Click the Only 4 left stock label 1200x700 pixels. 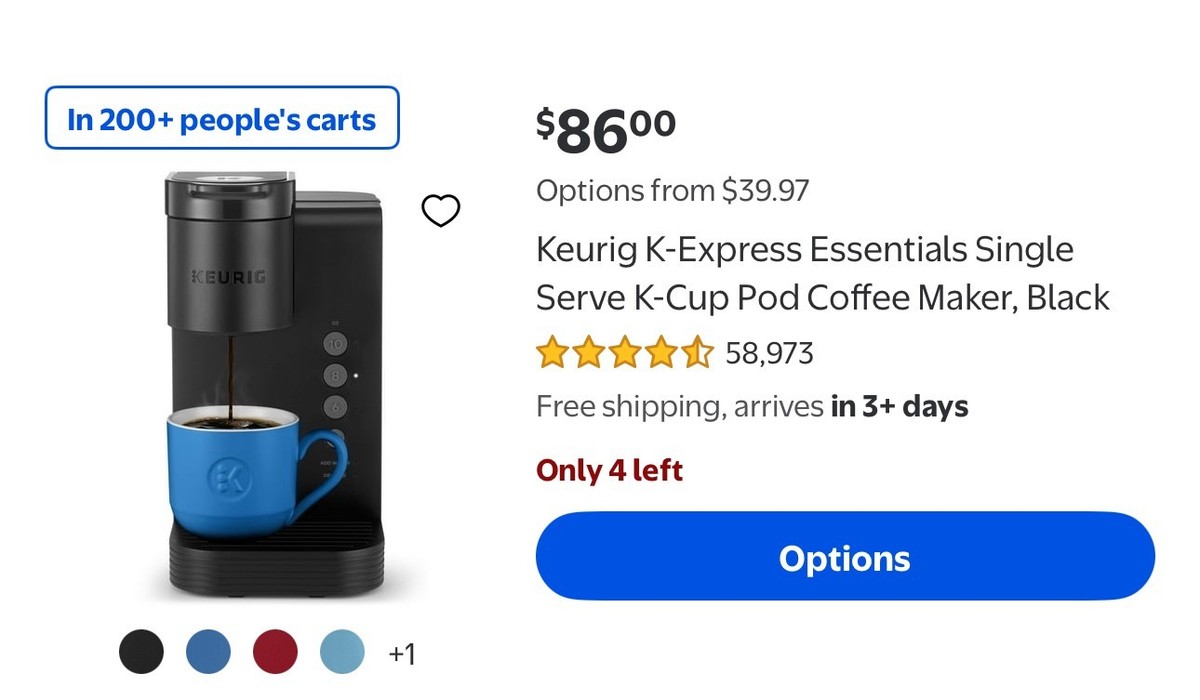610,469
